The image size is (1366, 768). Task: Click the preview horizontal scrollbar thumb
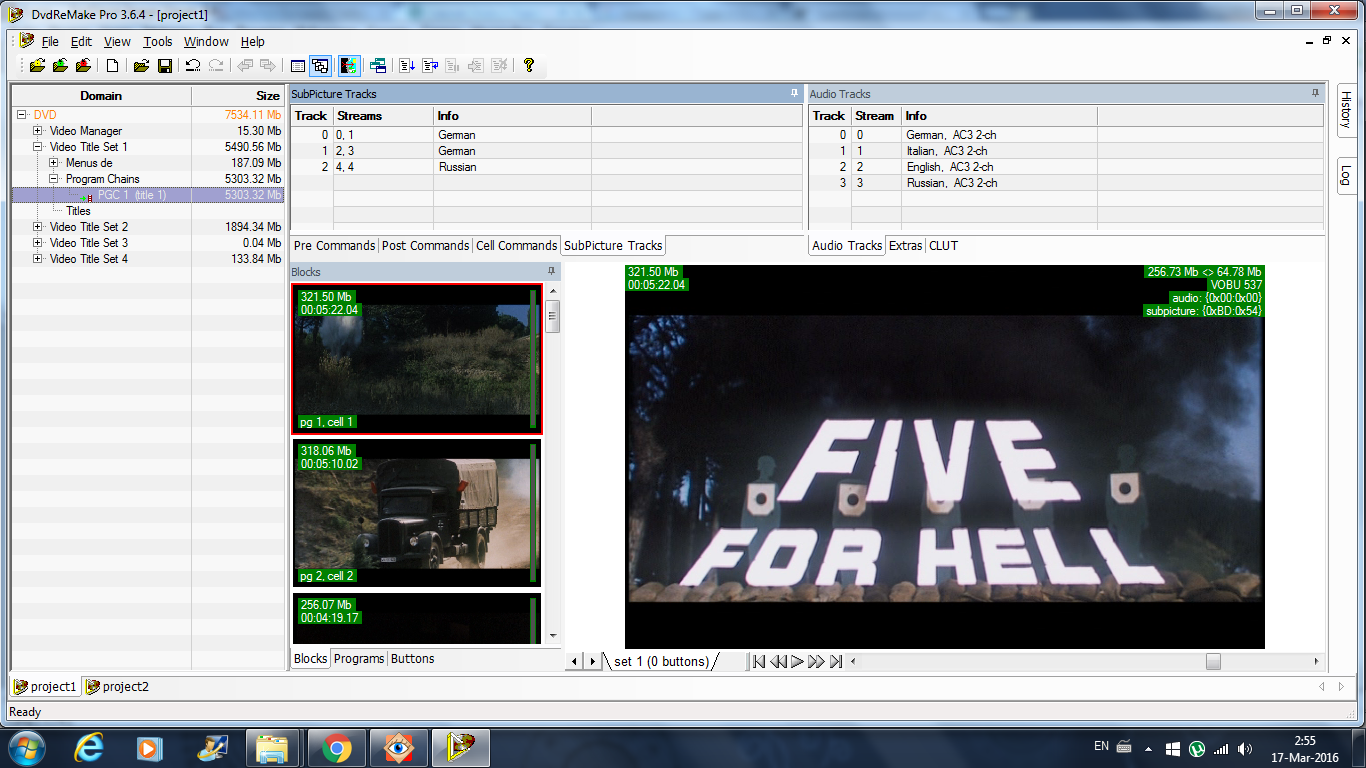click(1213, 662)
